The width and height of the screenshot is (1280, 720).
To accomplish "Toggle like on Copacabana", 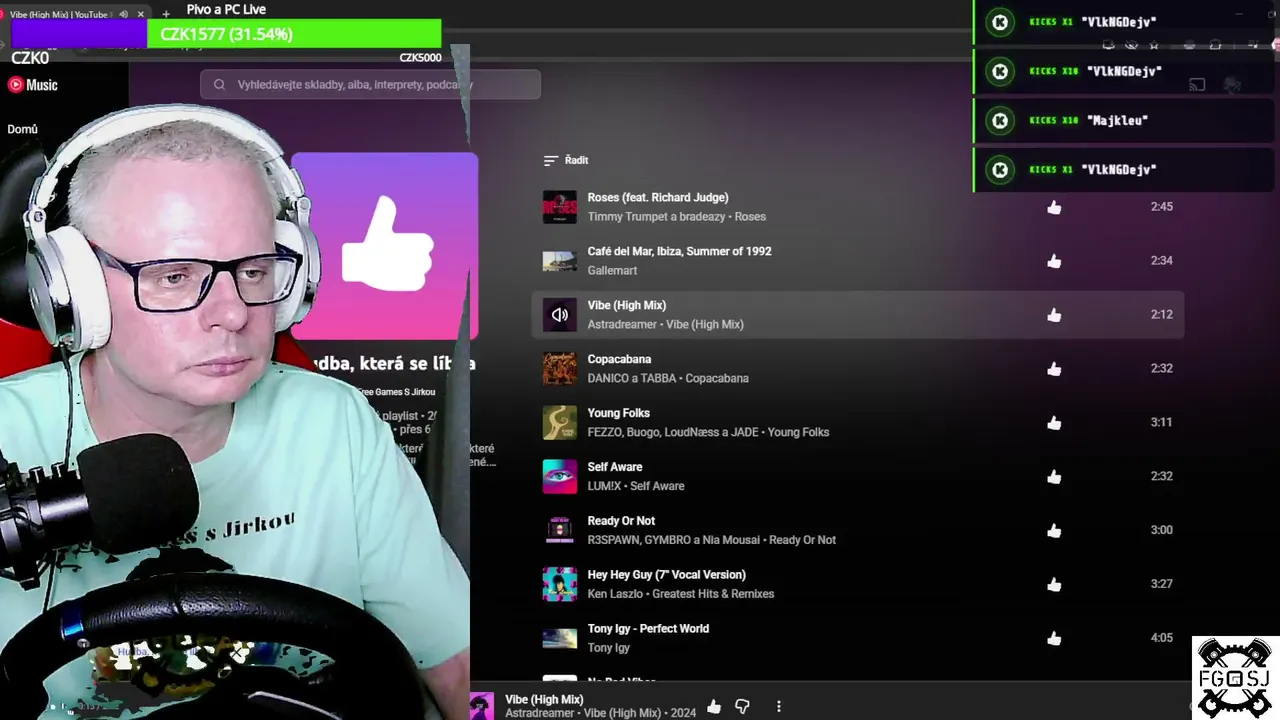I will coord(1054,369).
